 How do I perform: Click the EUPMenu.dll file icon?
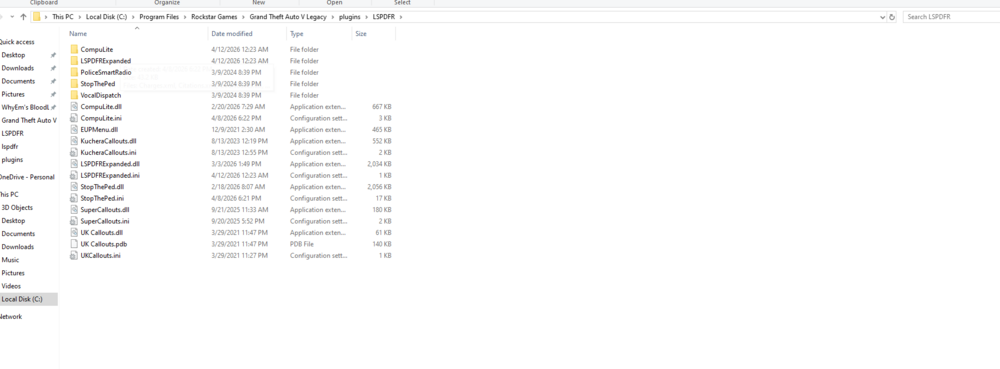click(74, 129)
